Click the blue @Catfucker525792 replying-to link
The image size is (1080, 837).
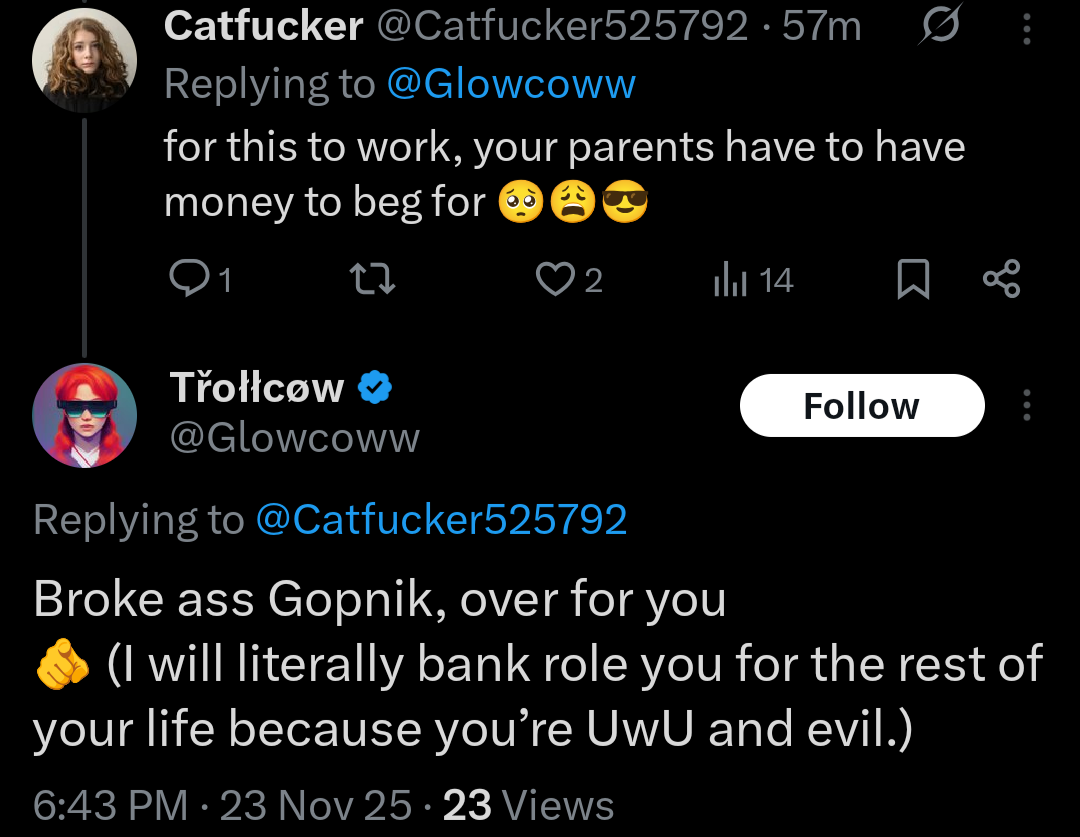click(x=441, y=520)
